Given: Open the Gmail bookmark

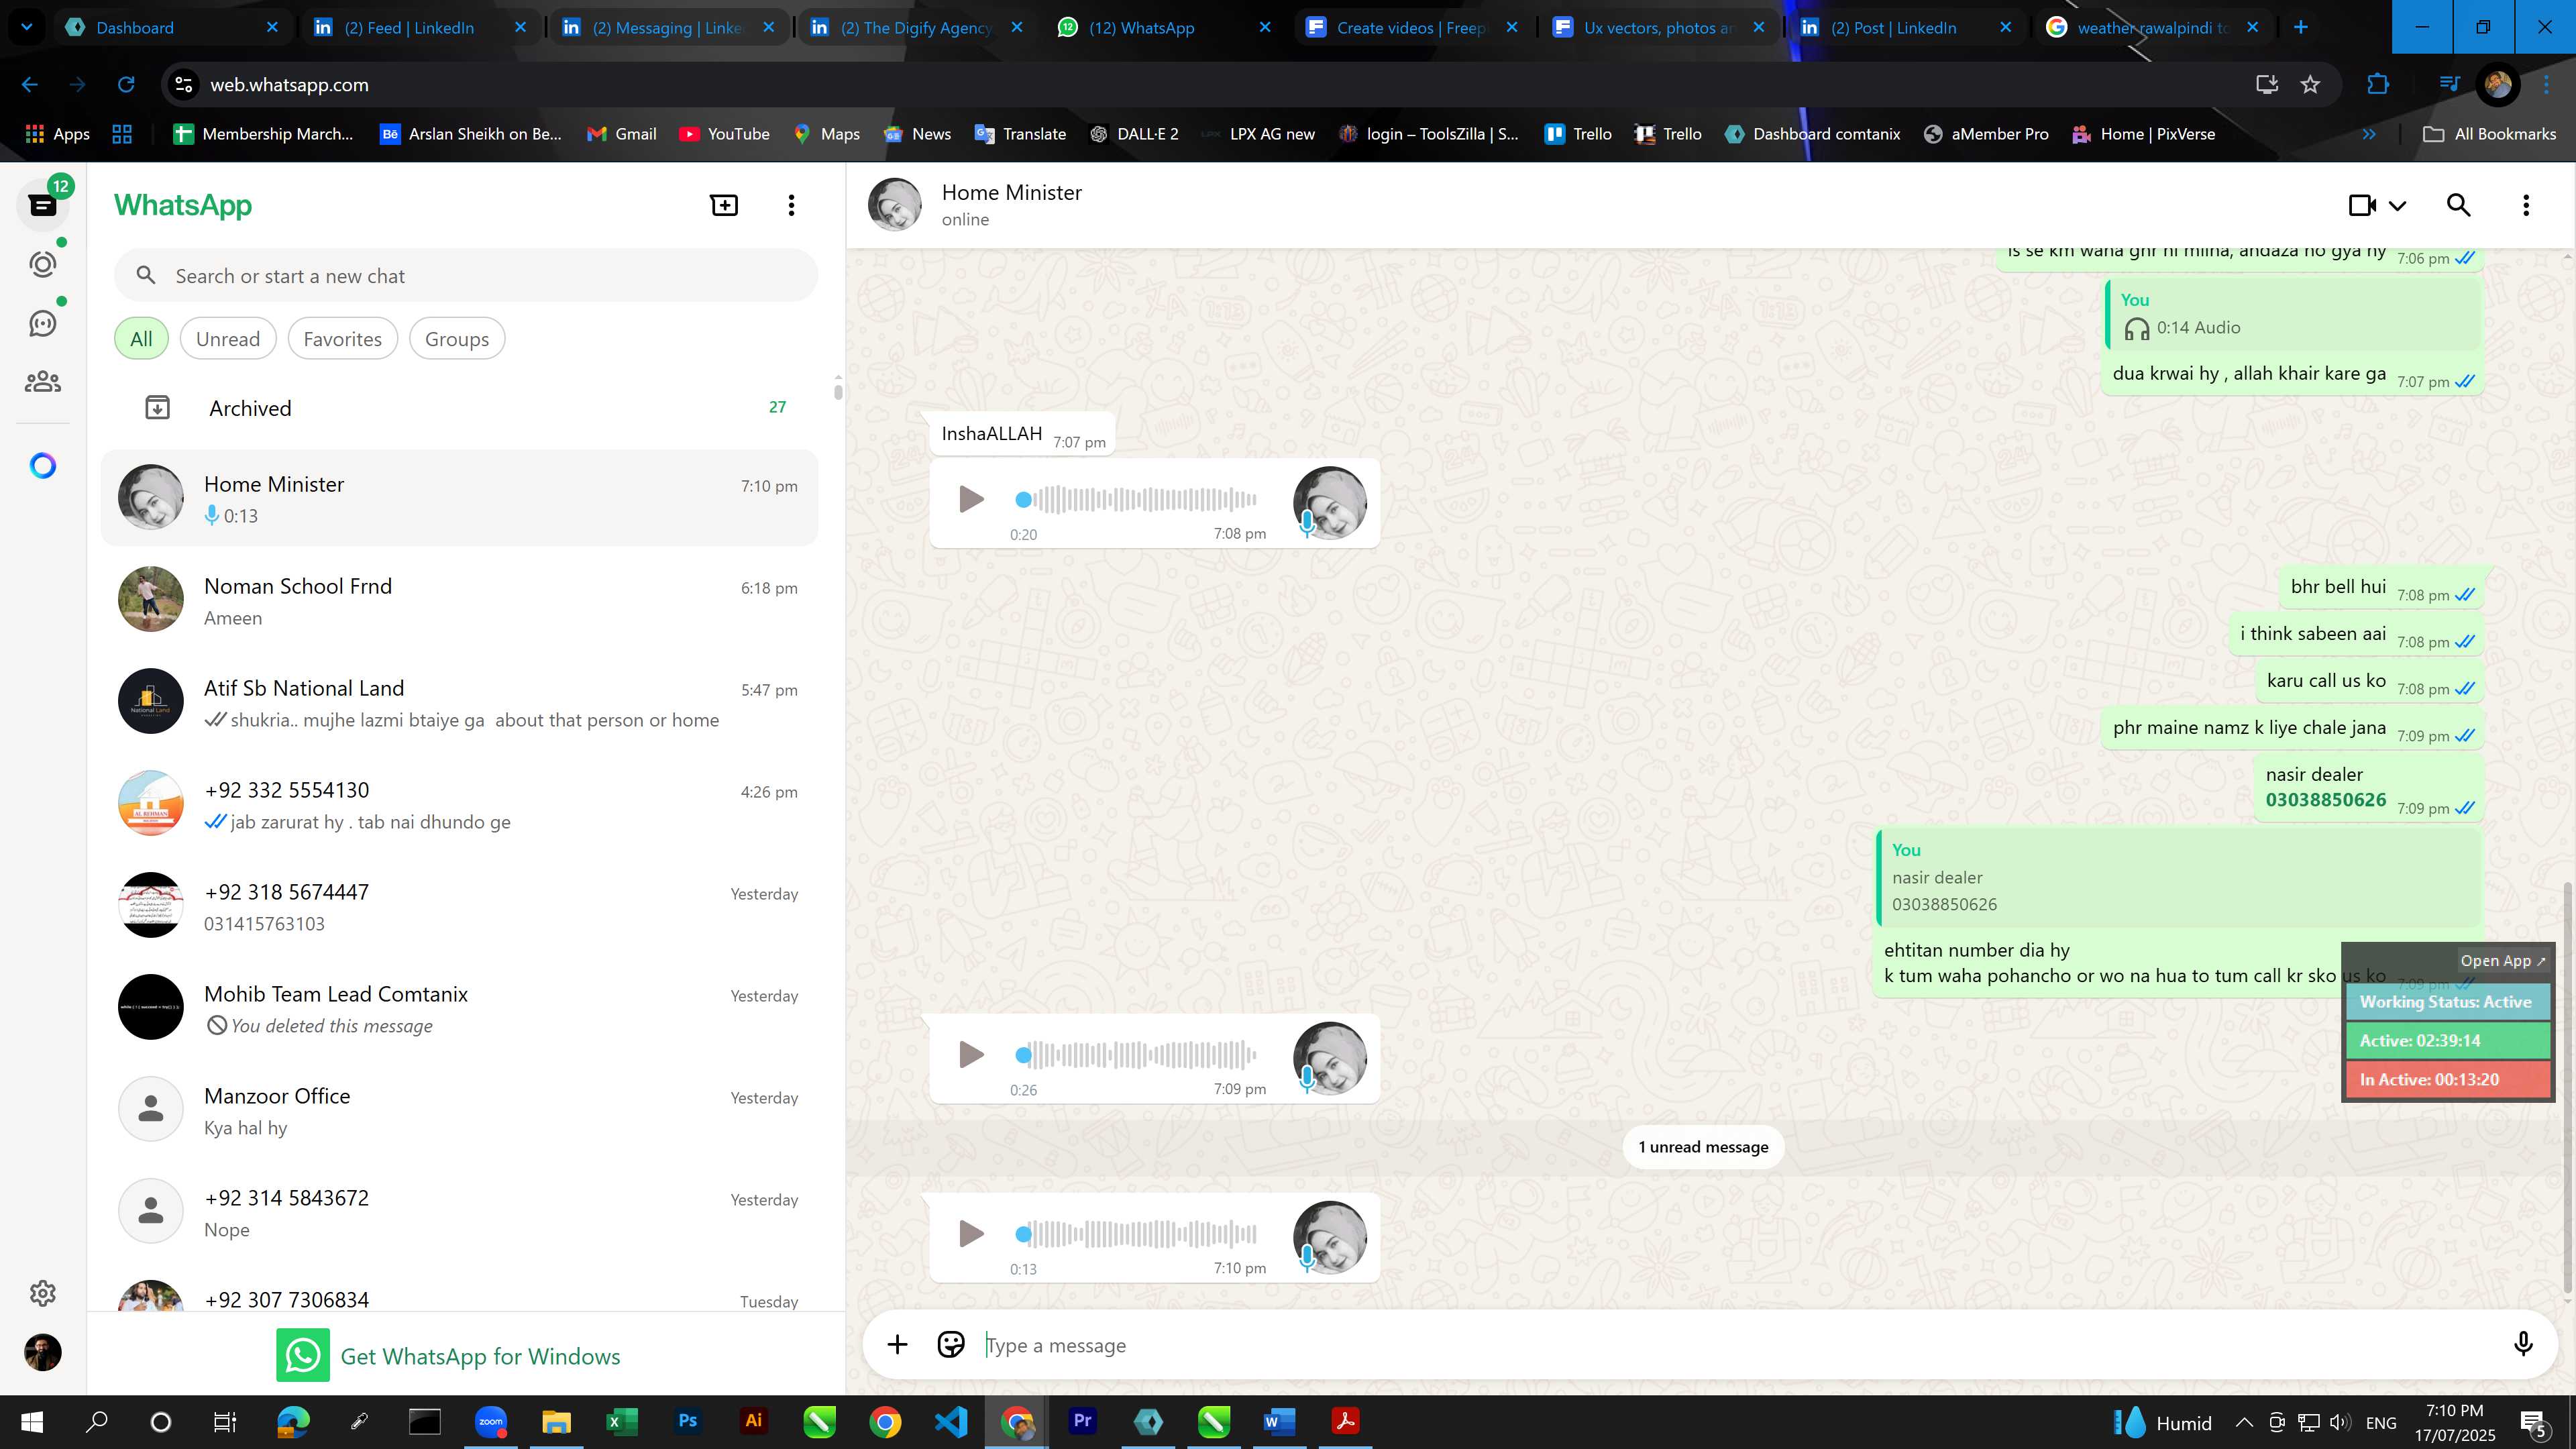Looking at the screenshot, I should pyautogui.click(x=622, y=134).
